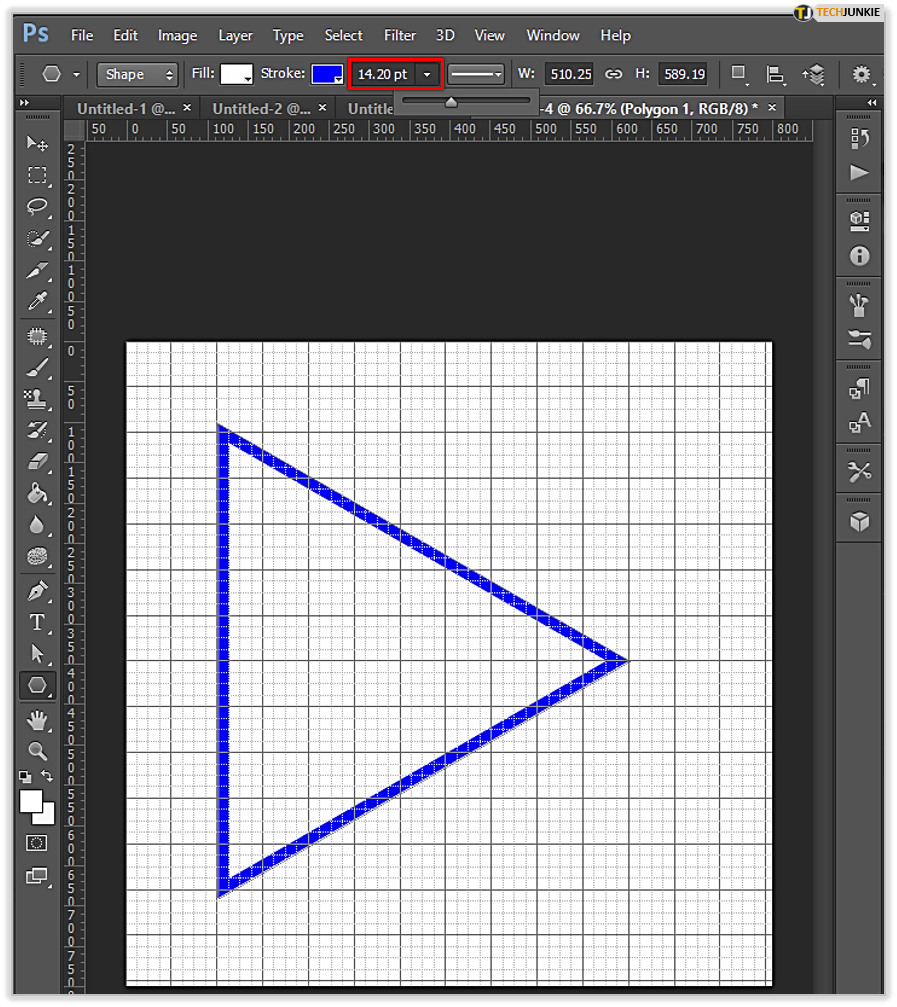Select the Move tool
This screenshot has height=1007, width=897.
[x=37, y=143]
